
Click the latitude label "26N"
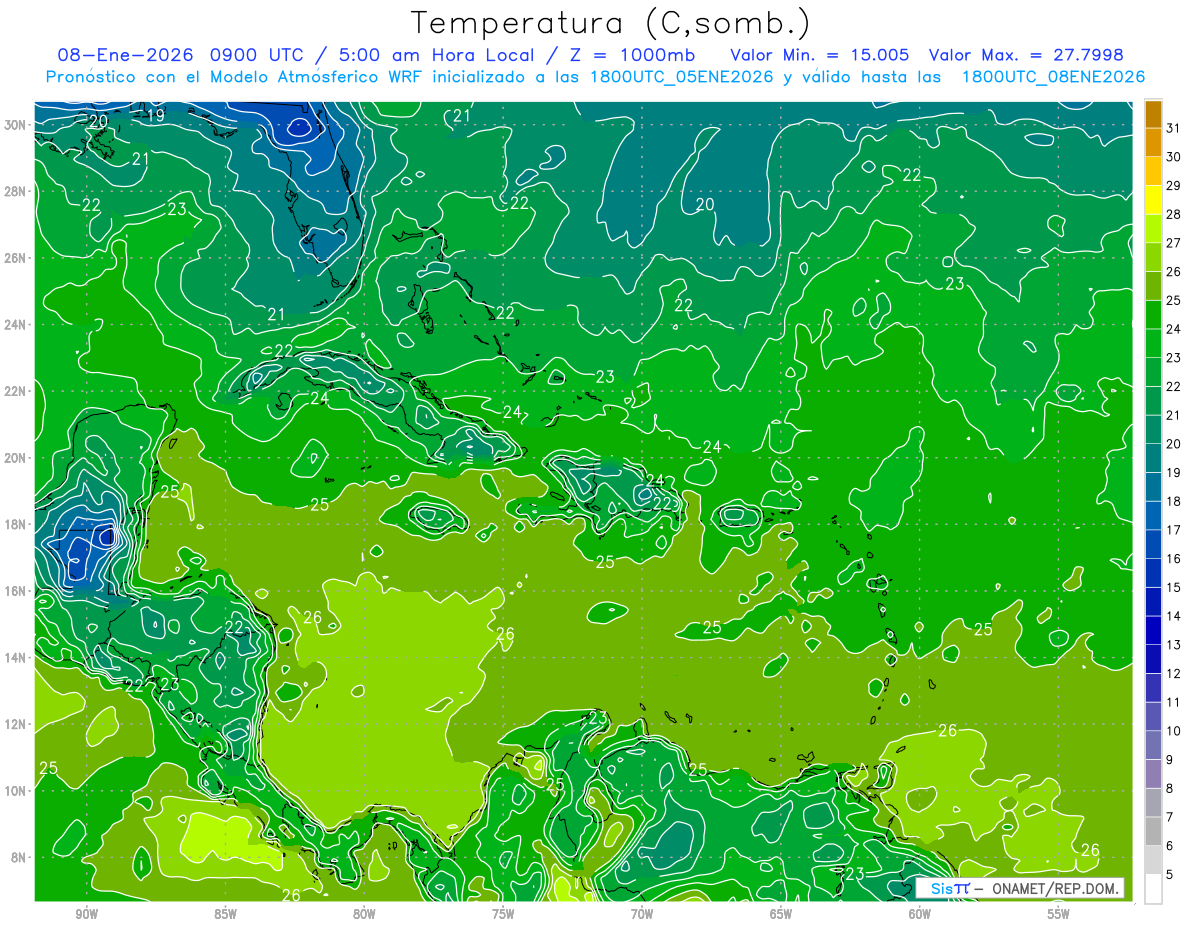click(15, 258)
